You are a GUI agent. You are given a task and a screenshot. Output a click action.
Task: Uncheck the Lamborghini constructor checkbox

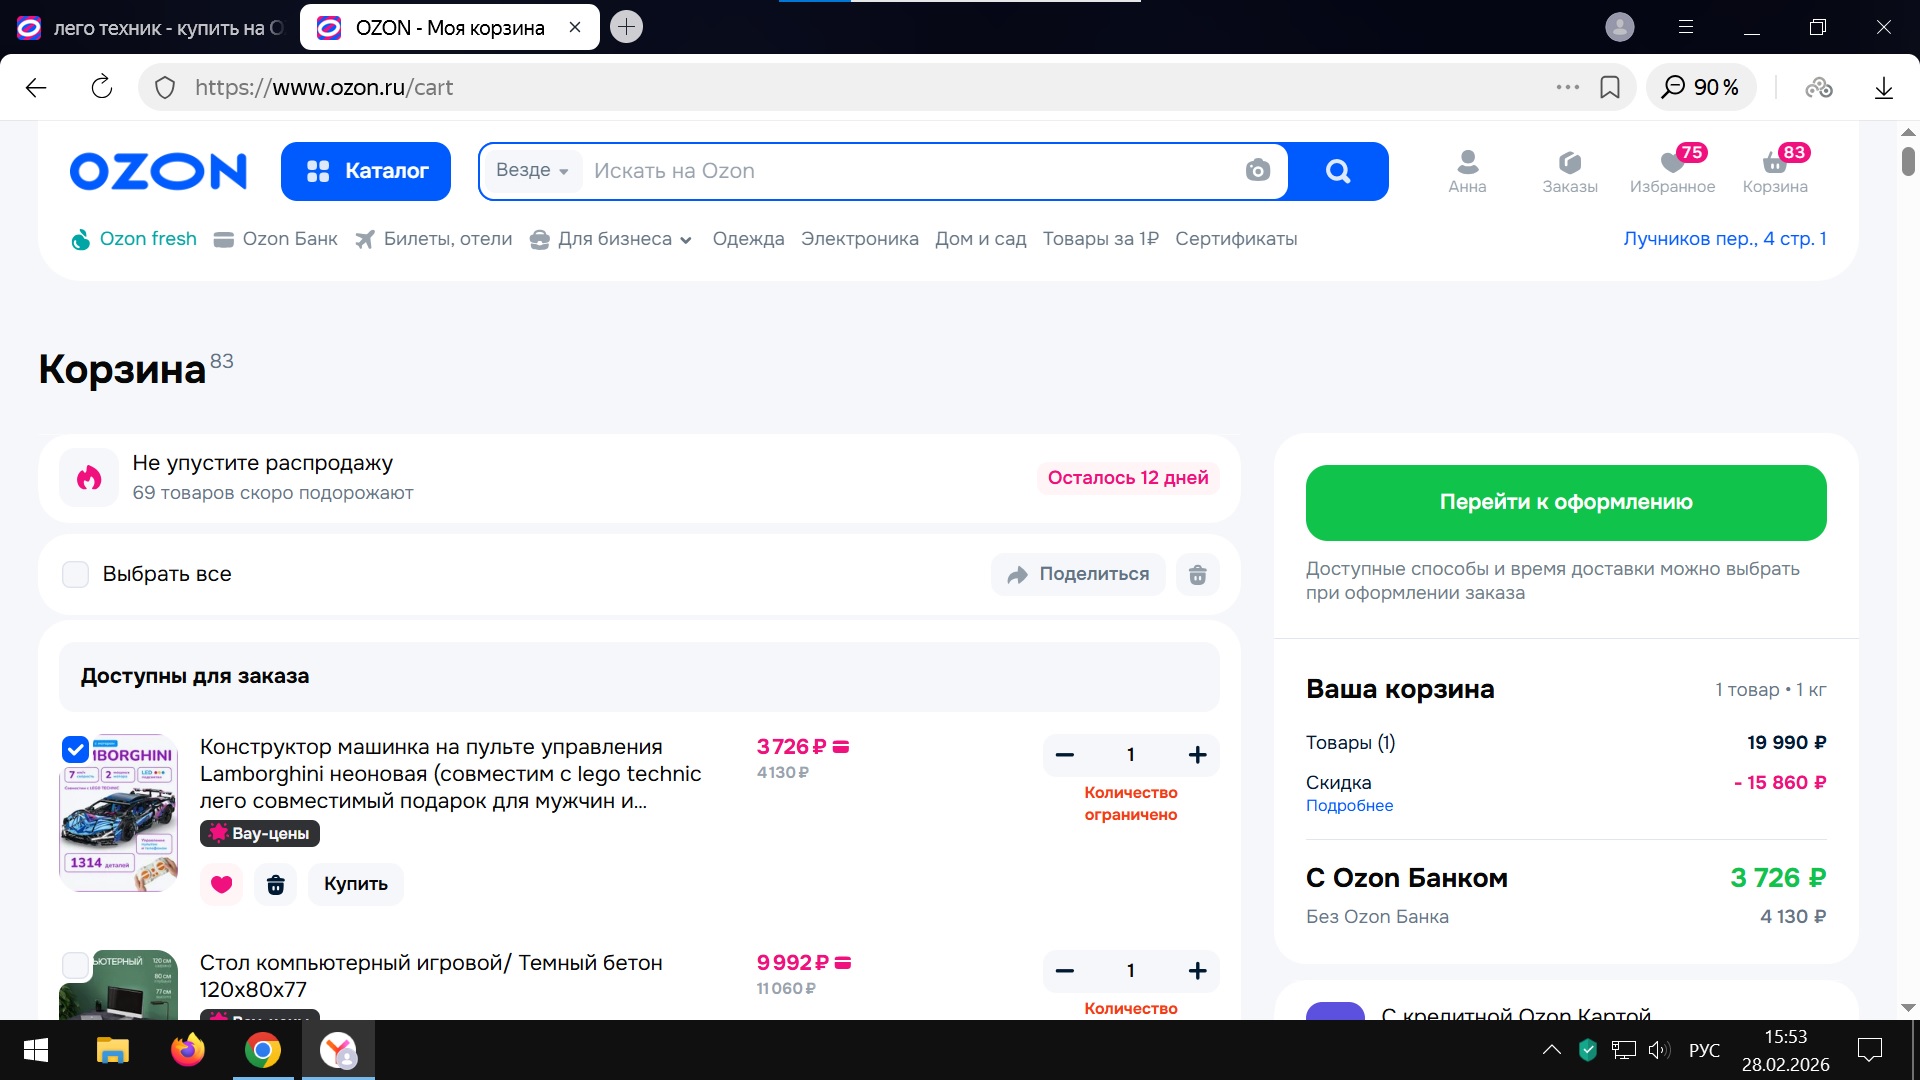76,749
